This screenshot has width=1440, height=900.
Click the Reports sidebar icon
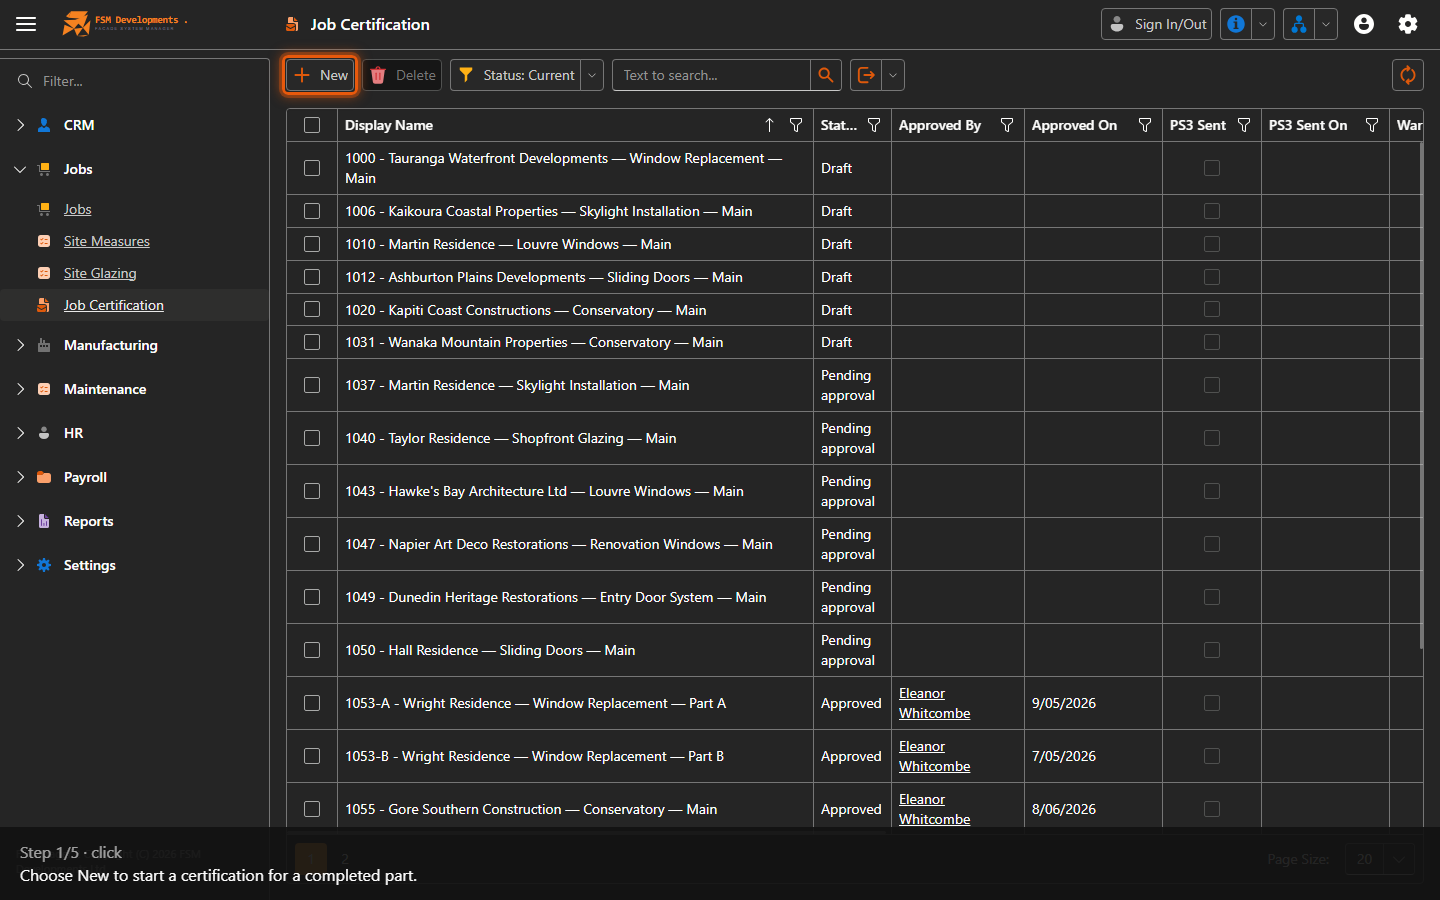point(44,521)
